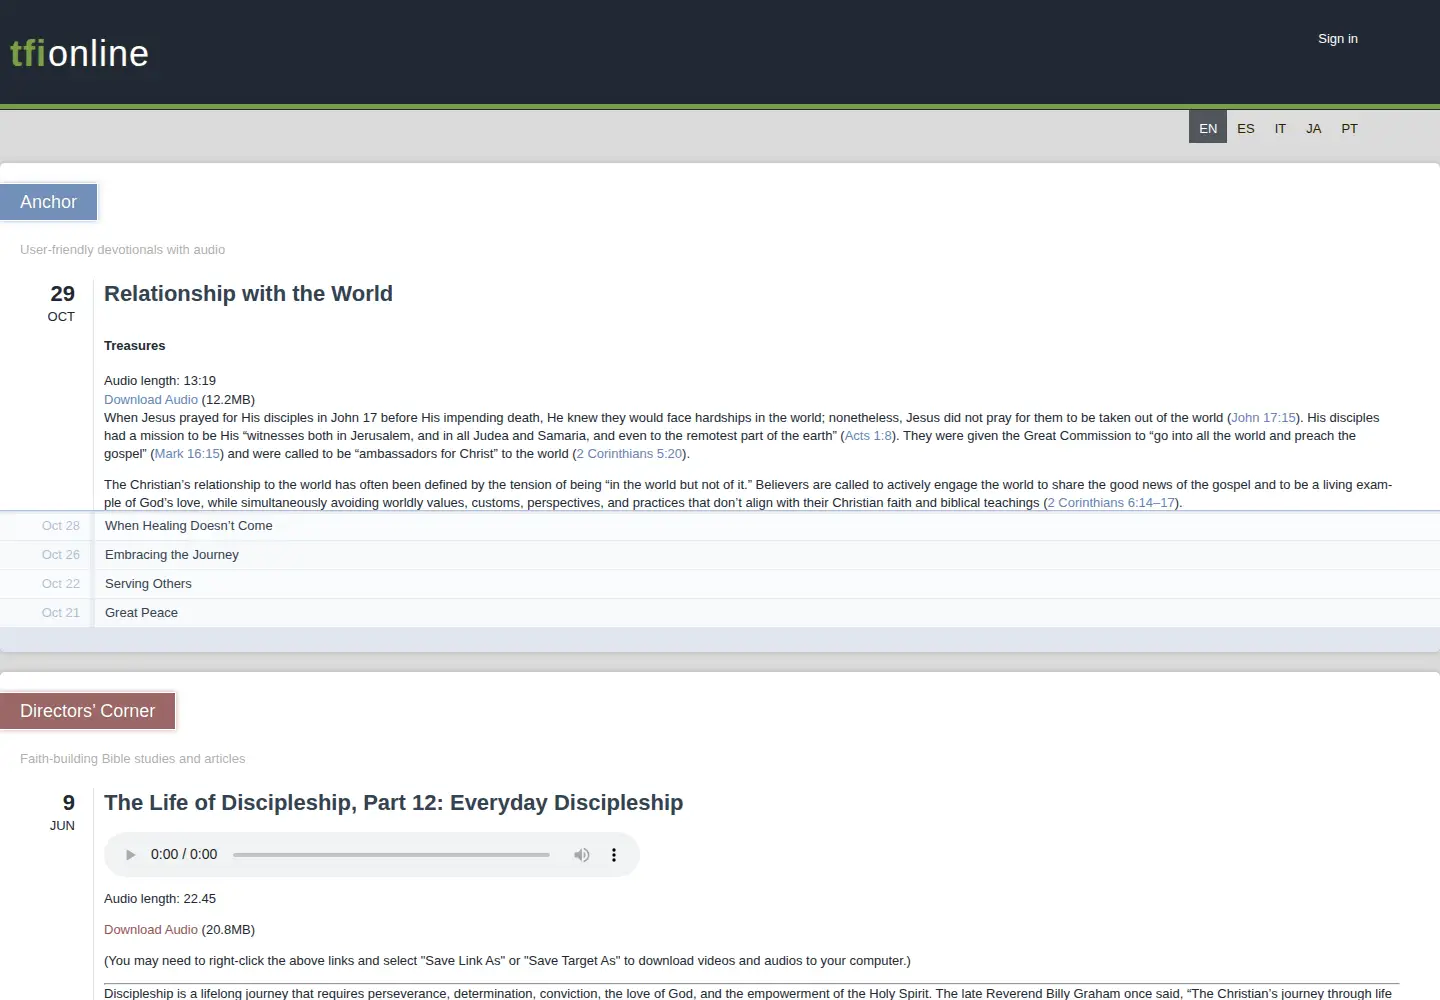This screenshot has width=1440, height=1000.
Task: Seek on the audio progress bar
Action: click(391, 855)
